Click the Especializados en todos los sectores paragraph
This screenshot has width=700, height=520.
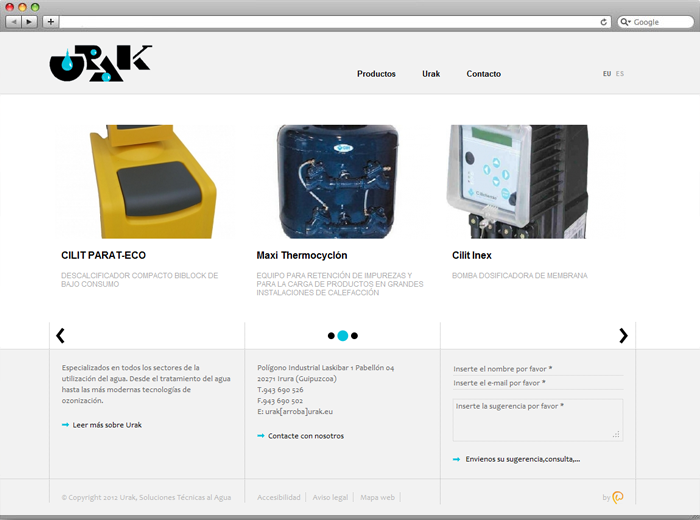click(x=146, y=384)
